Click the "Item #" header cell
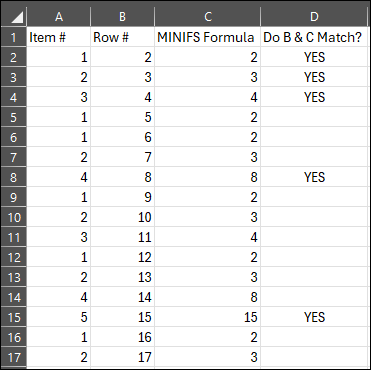Image resolution: width=371 pixels, height=370 pixels. point(59,37)
